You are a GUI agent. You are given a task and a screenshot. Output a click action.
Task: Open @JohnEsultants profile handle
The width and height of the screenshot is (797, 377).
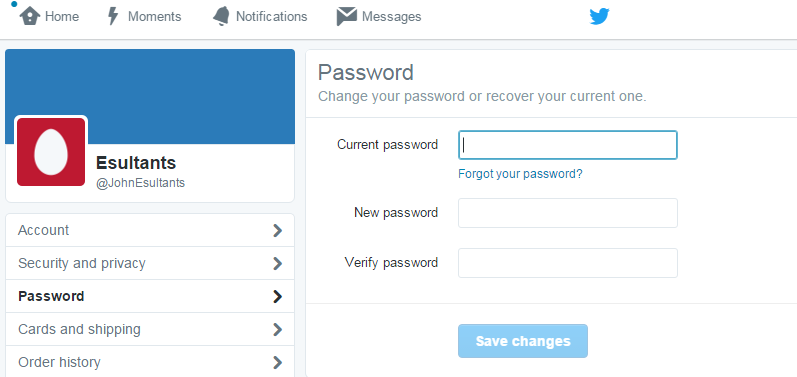coord(140,183)
